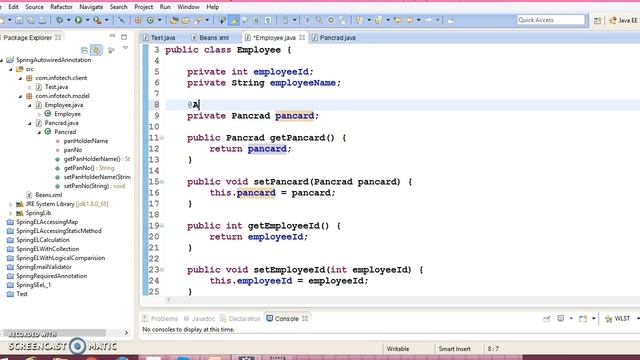Click the Open Type toolbar icon
Viewport: 640px width, 360px height.
tap(174, 20)
